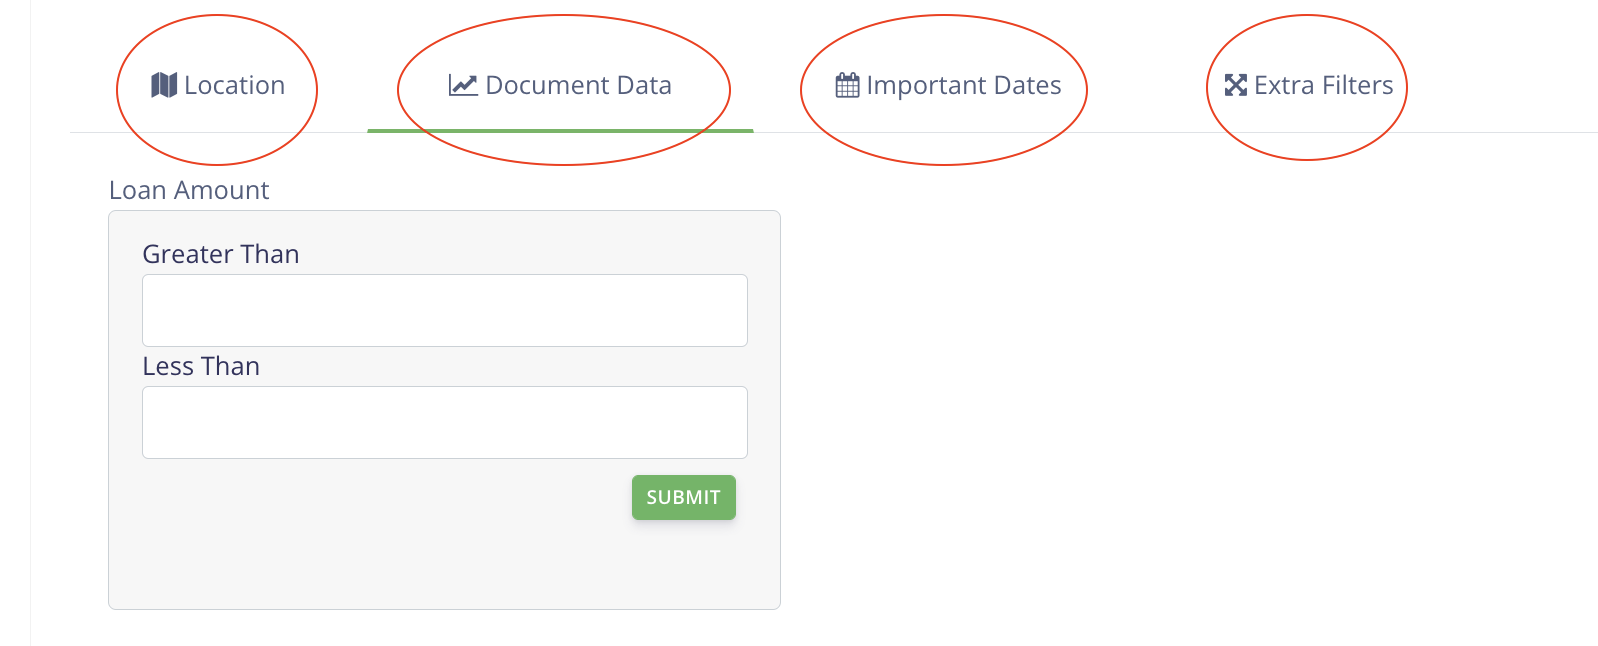Click into the Less Than input box
This screenshot has width=1598, height=646.
click(445, 423)
